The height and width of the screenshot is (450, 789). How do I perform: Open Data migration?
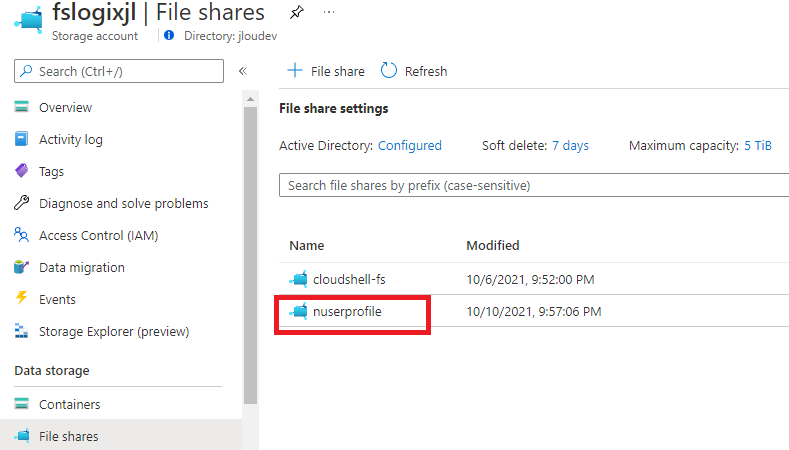(82, 267)
